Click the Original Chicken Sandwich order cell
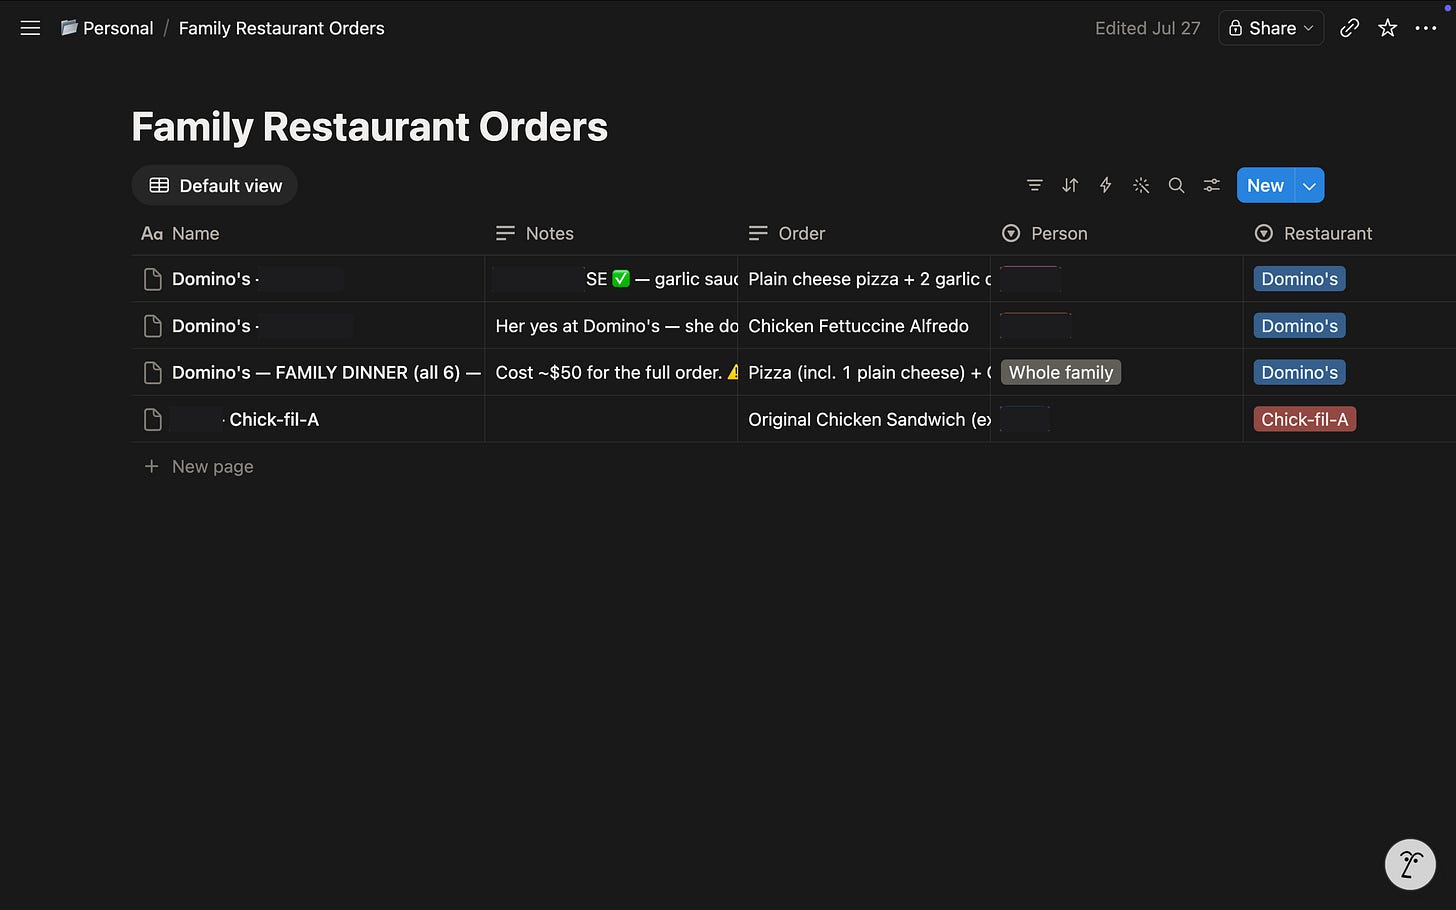 click(864, 420)
